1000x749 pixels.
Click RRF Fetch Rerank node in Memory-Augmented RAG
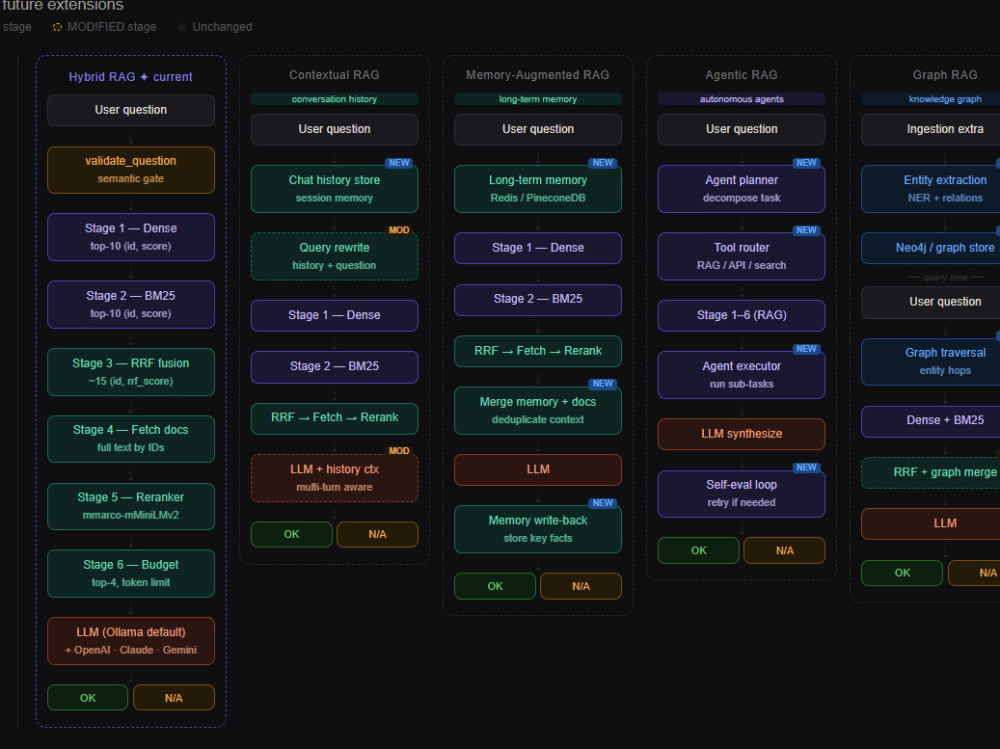point(538,351)
